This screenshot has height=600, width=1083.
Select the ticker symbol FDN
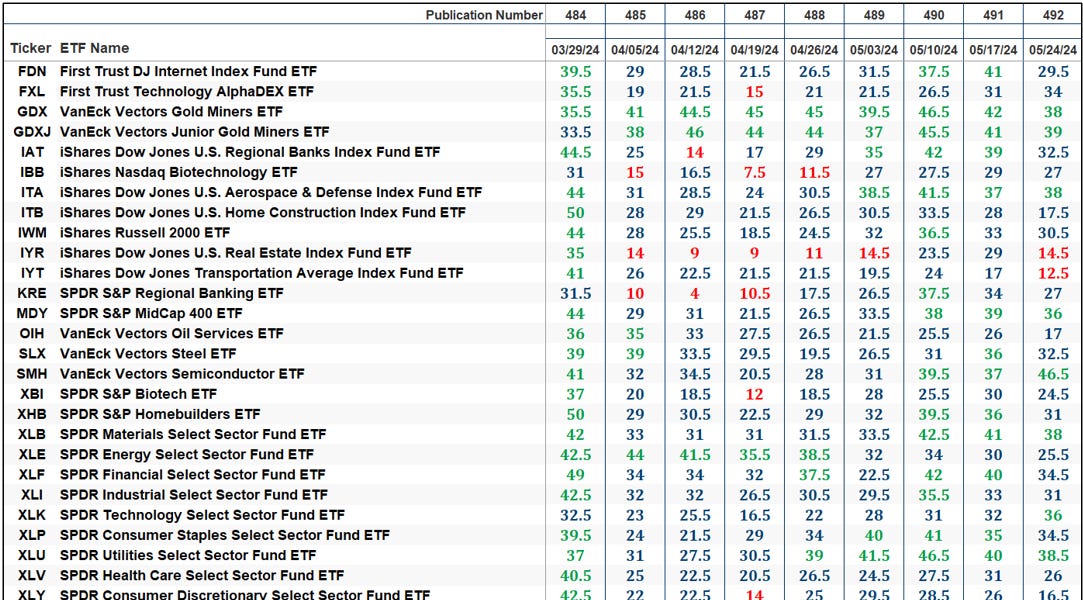[x=30, y=71]
